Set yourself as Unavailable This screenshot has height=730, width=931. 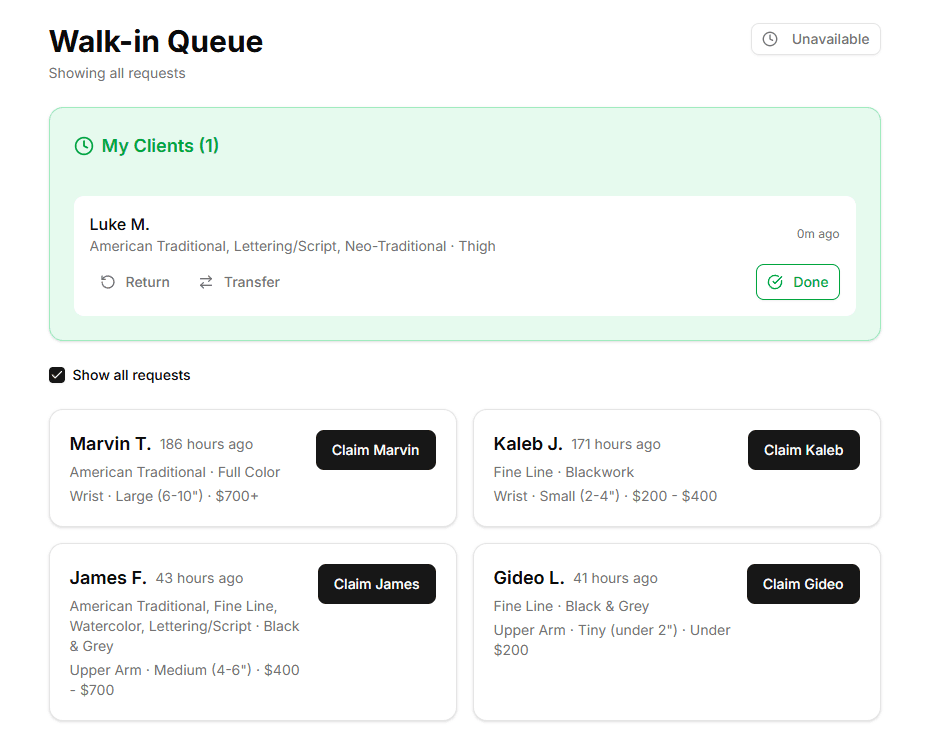(815, 39)
